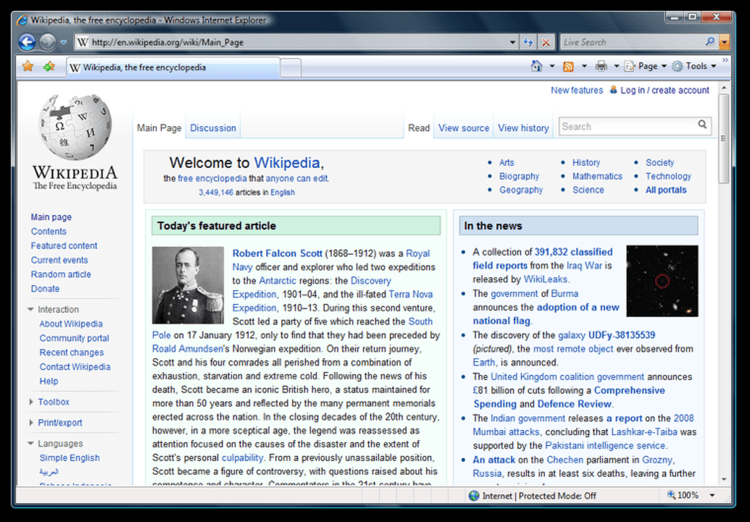Open the Robert Falcon Scott article link
This screenshot has width=750, height=522.
click(277, 253)
